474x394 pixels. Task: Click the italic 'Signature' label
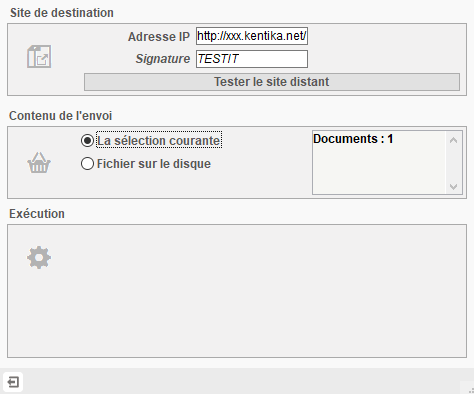163,59
